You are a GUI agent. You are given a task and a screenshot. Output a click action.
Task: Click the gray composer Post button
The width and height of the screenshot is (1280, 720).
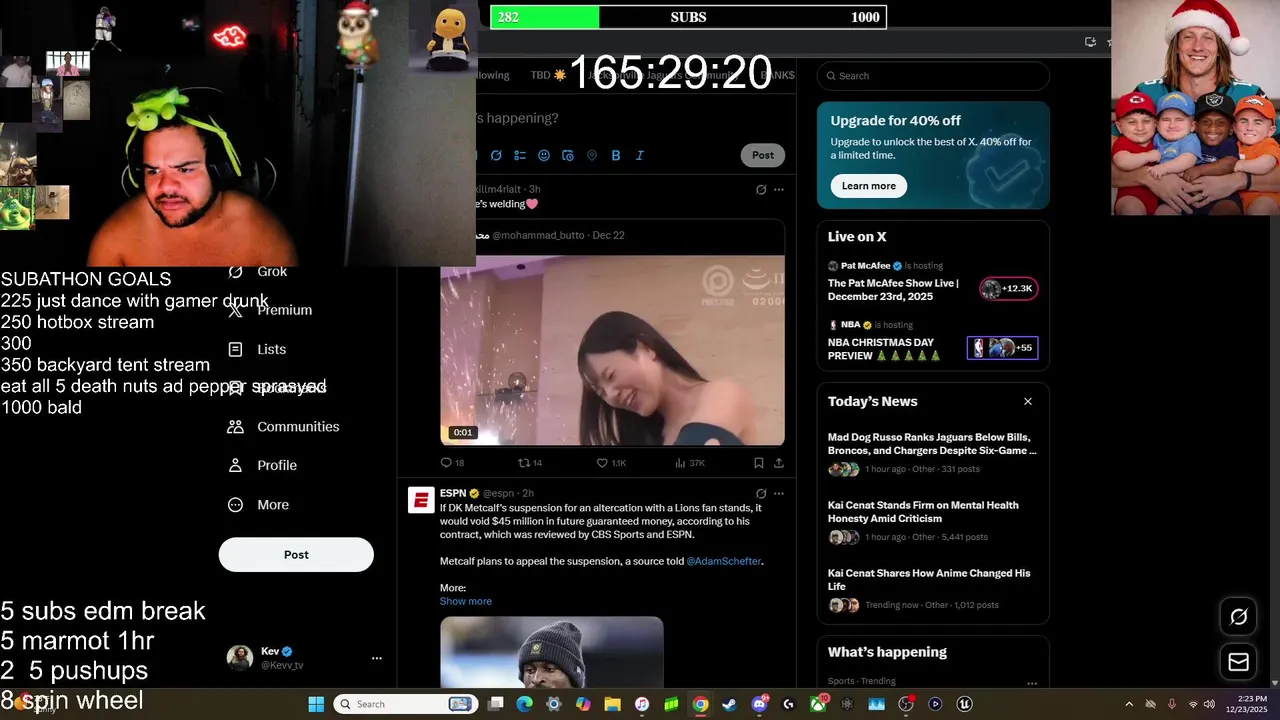click(763, 155)
